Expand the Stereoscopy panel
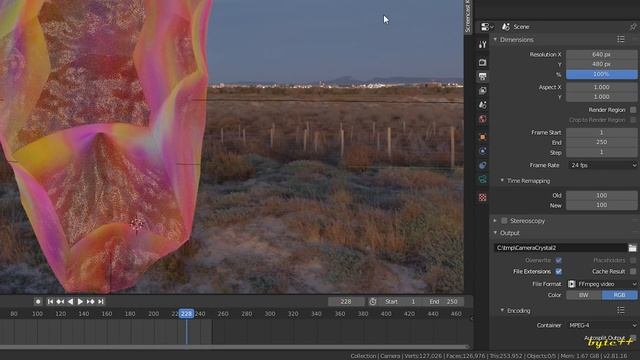 click(x=496, y=221)
